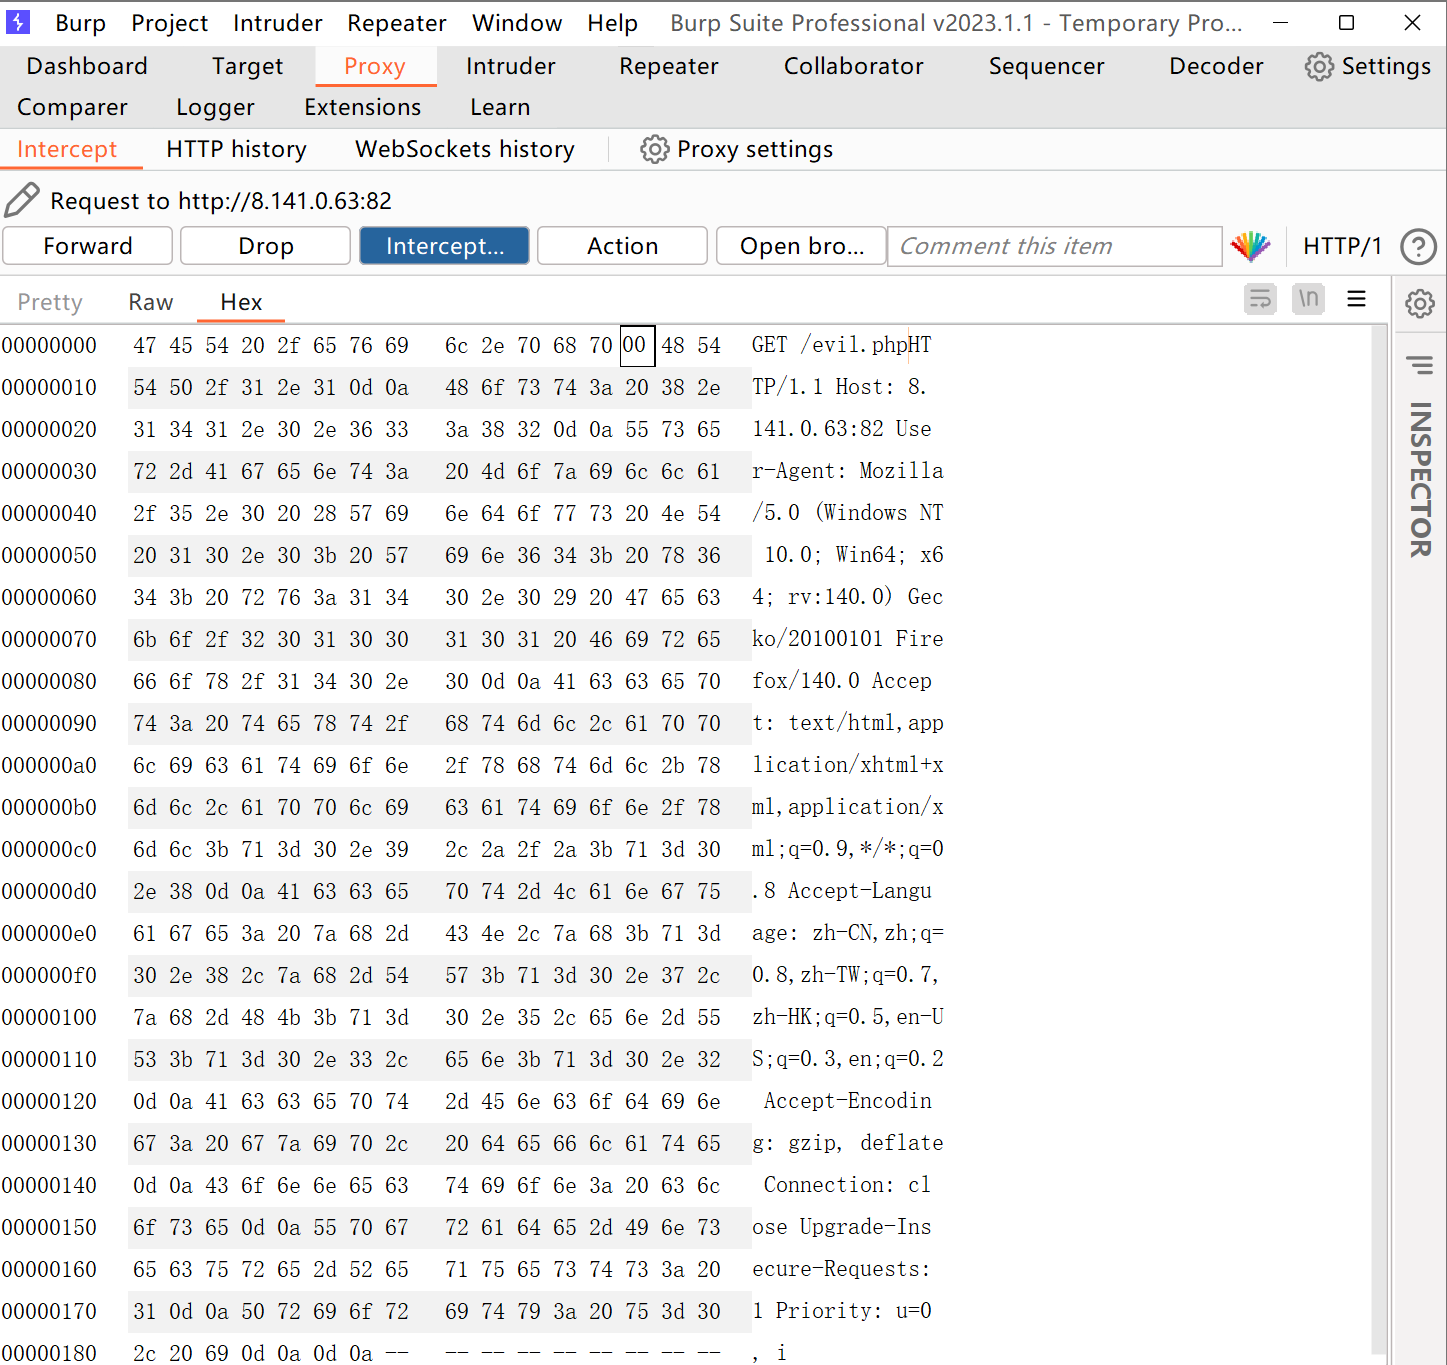The image size is (1447, 1365).
Task: Click ASCII text 'GET /evil.phpHT'
Action: tap(841, 346)
